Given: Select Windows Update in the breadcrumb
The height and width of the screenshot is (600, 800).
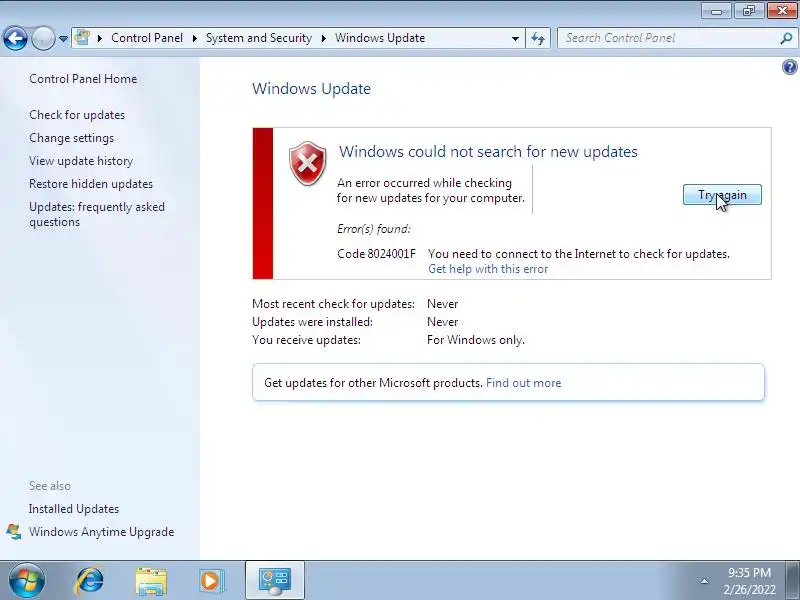Looking at the screenshot, I should (x=380, y=38).
